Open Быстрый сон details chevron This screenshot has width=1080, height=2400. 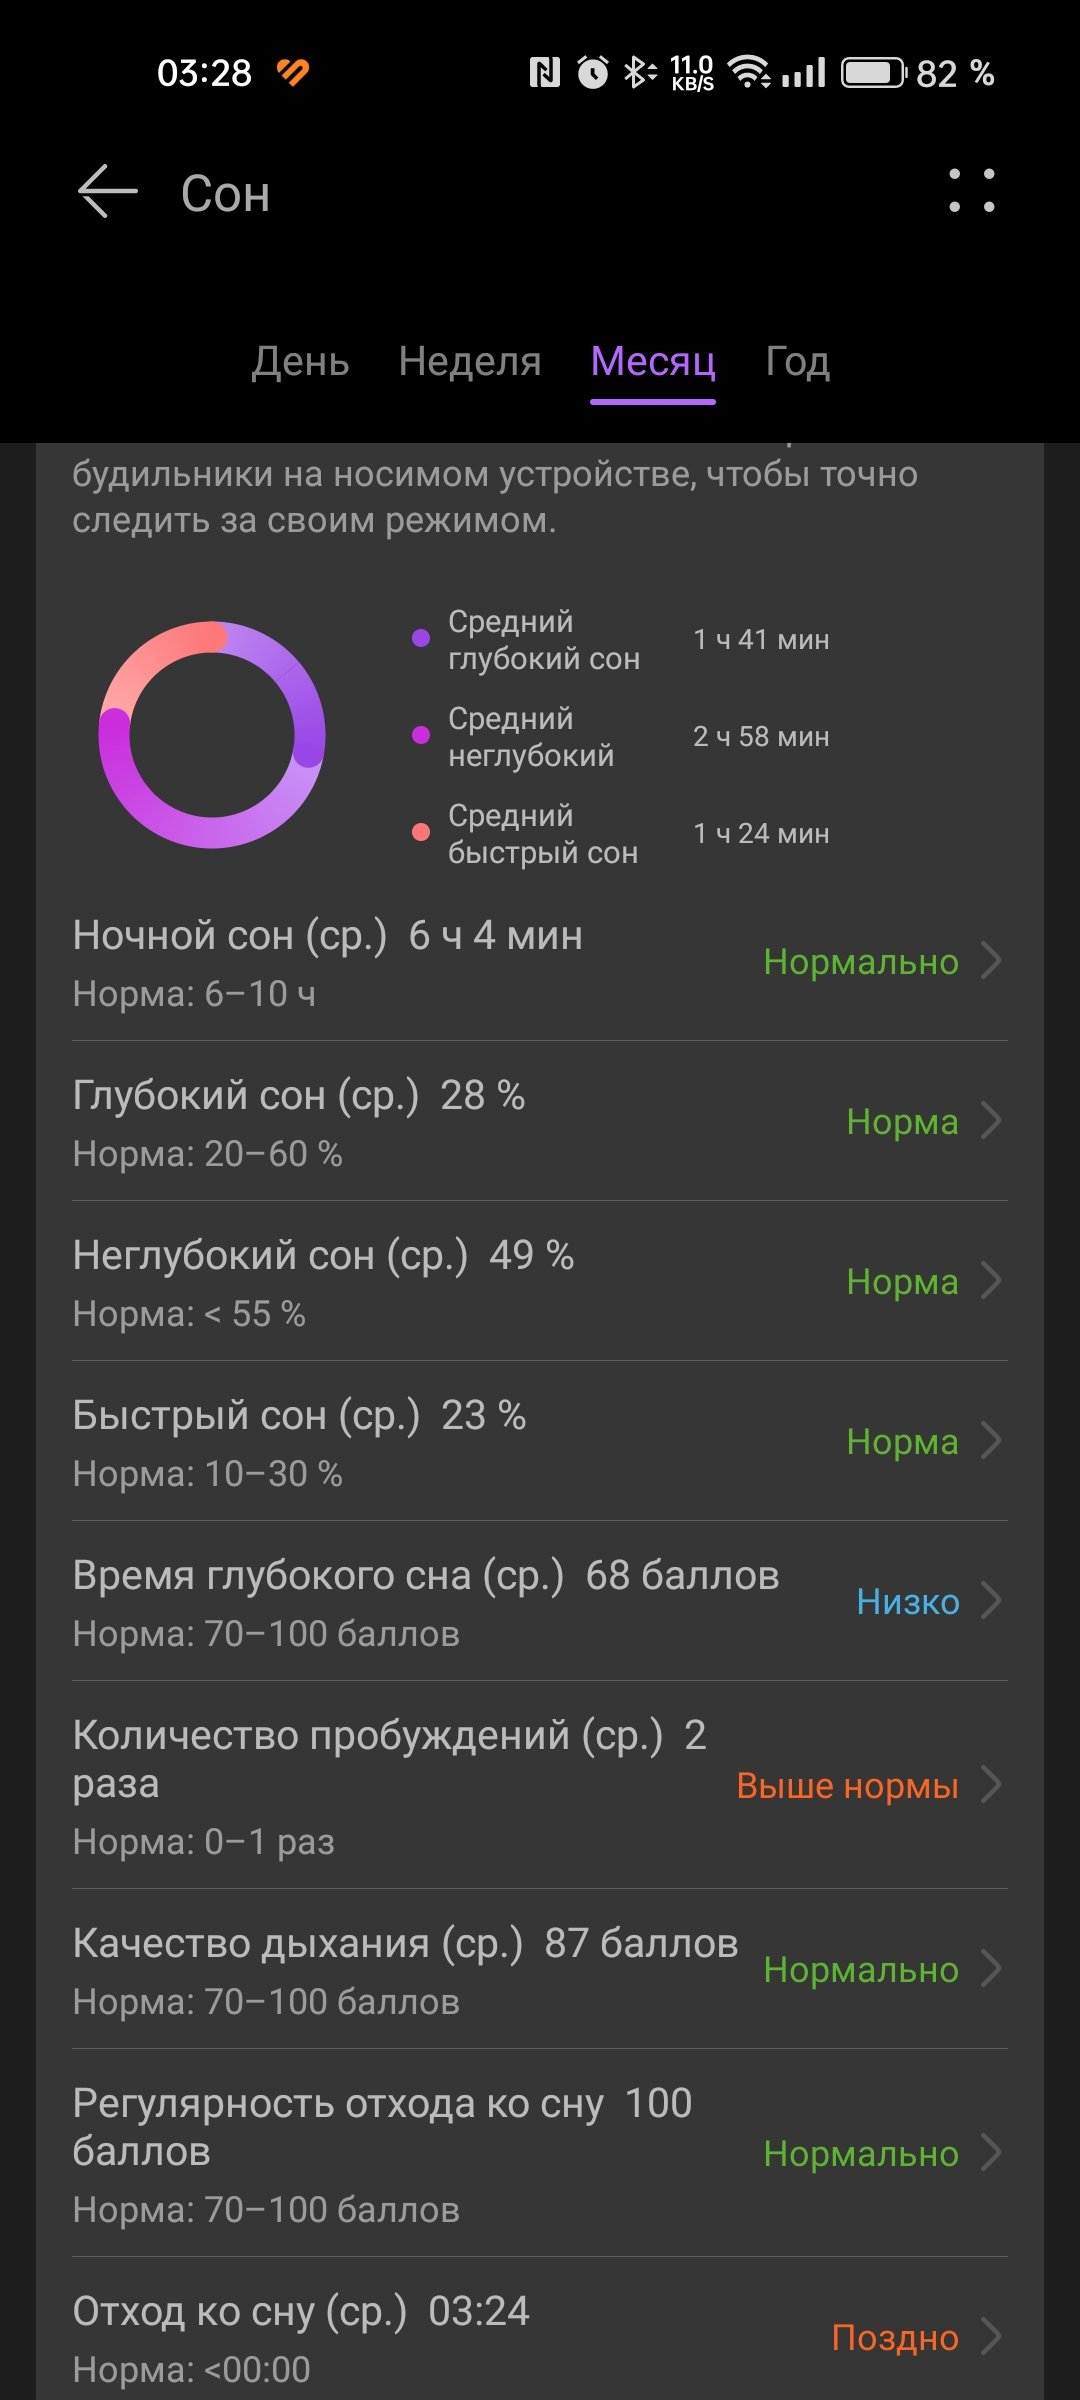[x=991, y=1441]
